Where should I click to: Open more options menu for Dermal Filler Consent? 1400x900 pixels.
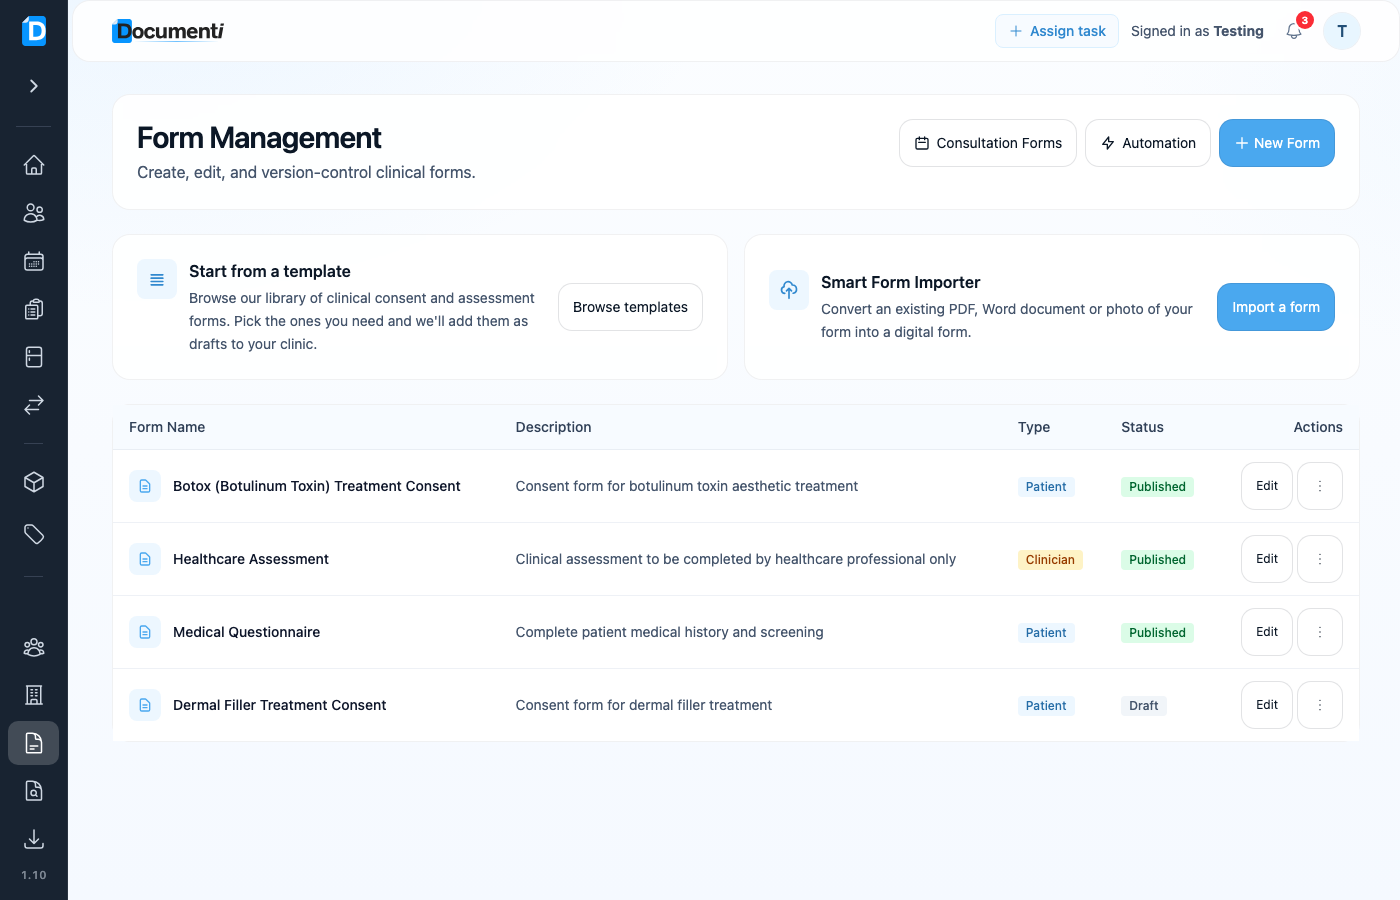pyautogui.click(x=1320, y=705)
